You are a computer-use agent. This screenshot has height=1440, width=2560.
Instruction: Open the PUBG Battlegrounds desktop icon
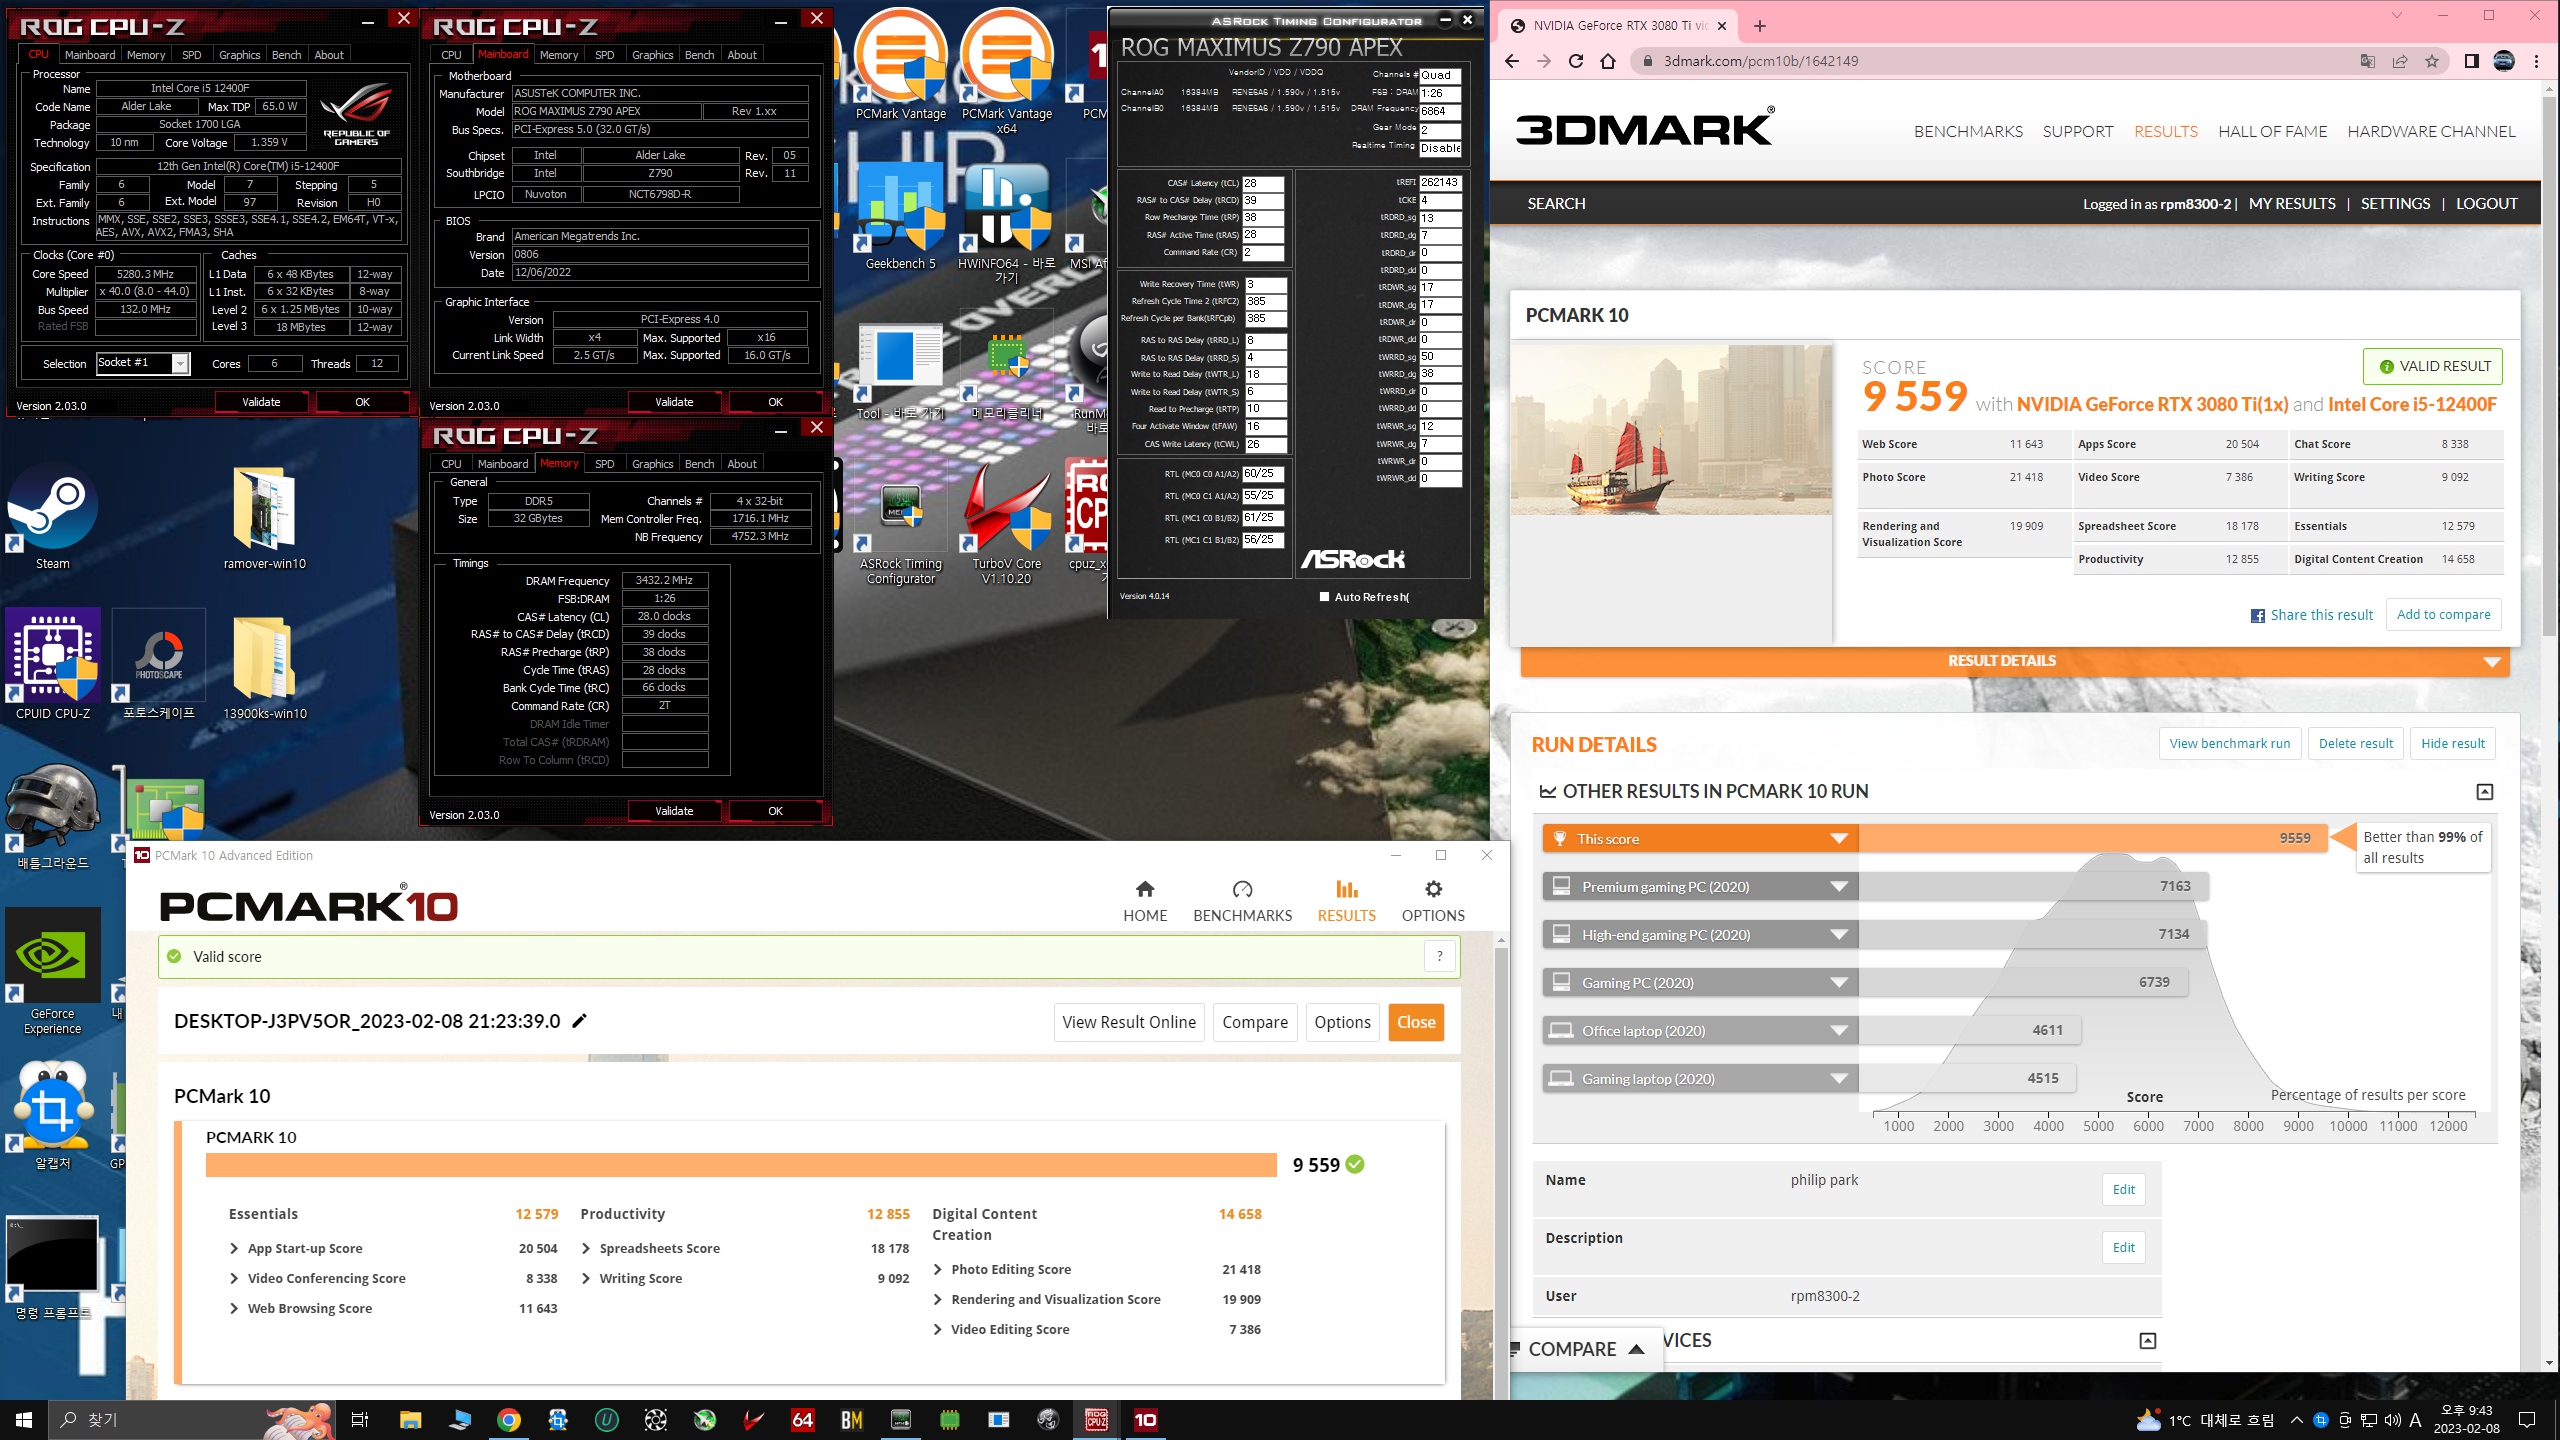53,815
